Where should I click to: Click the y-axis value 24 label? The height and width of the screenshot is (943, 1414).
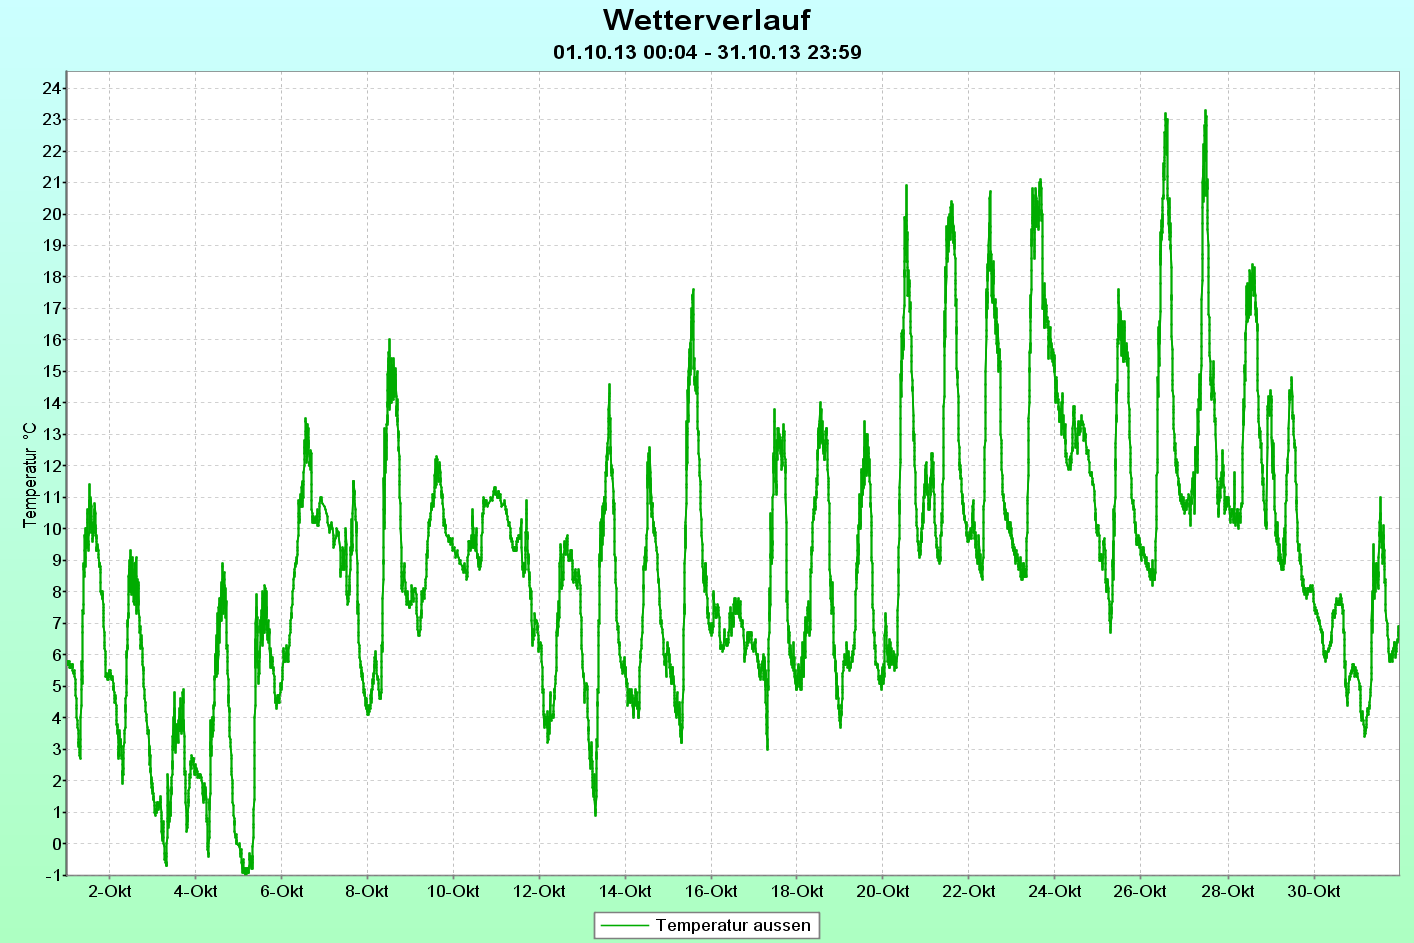[51, 88]
